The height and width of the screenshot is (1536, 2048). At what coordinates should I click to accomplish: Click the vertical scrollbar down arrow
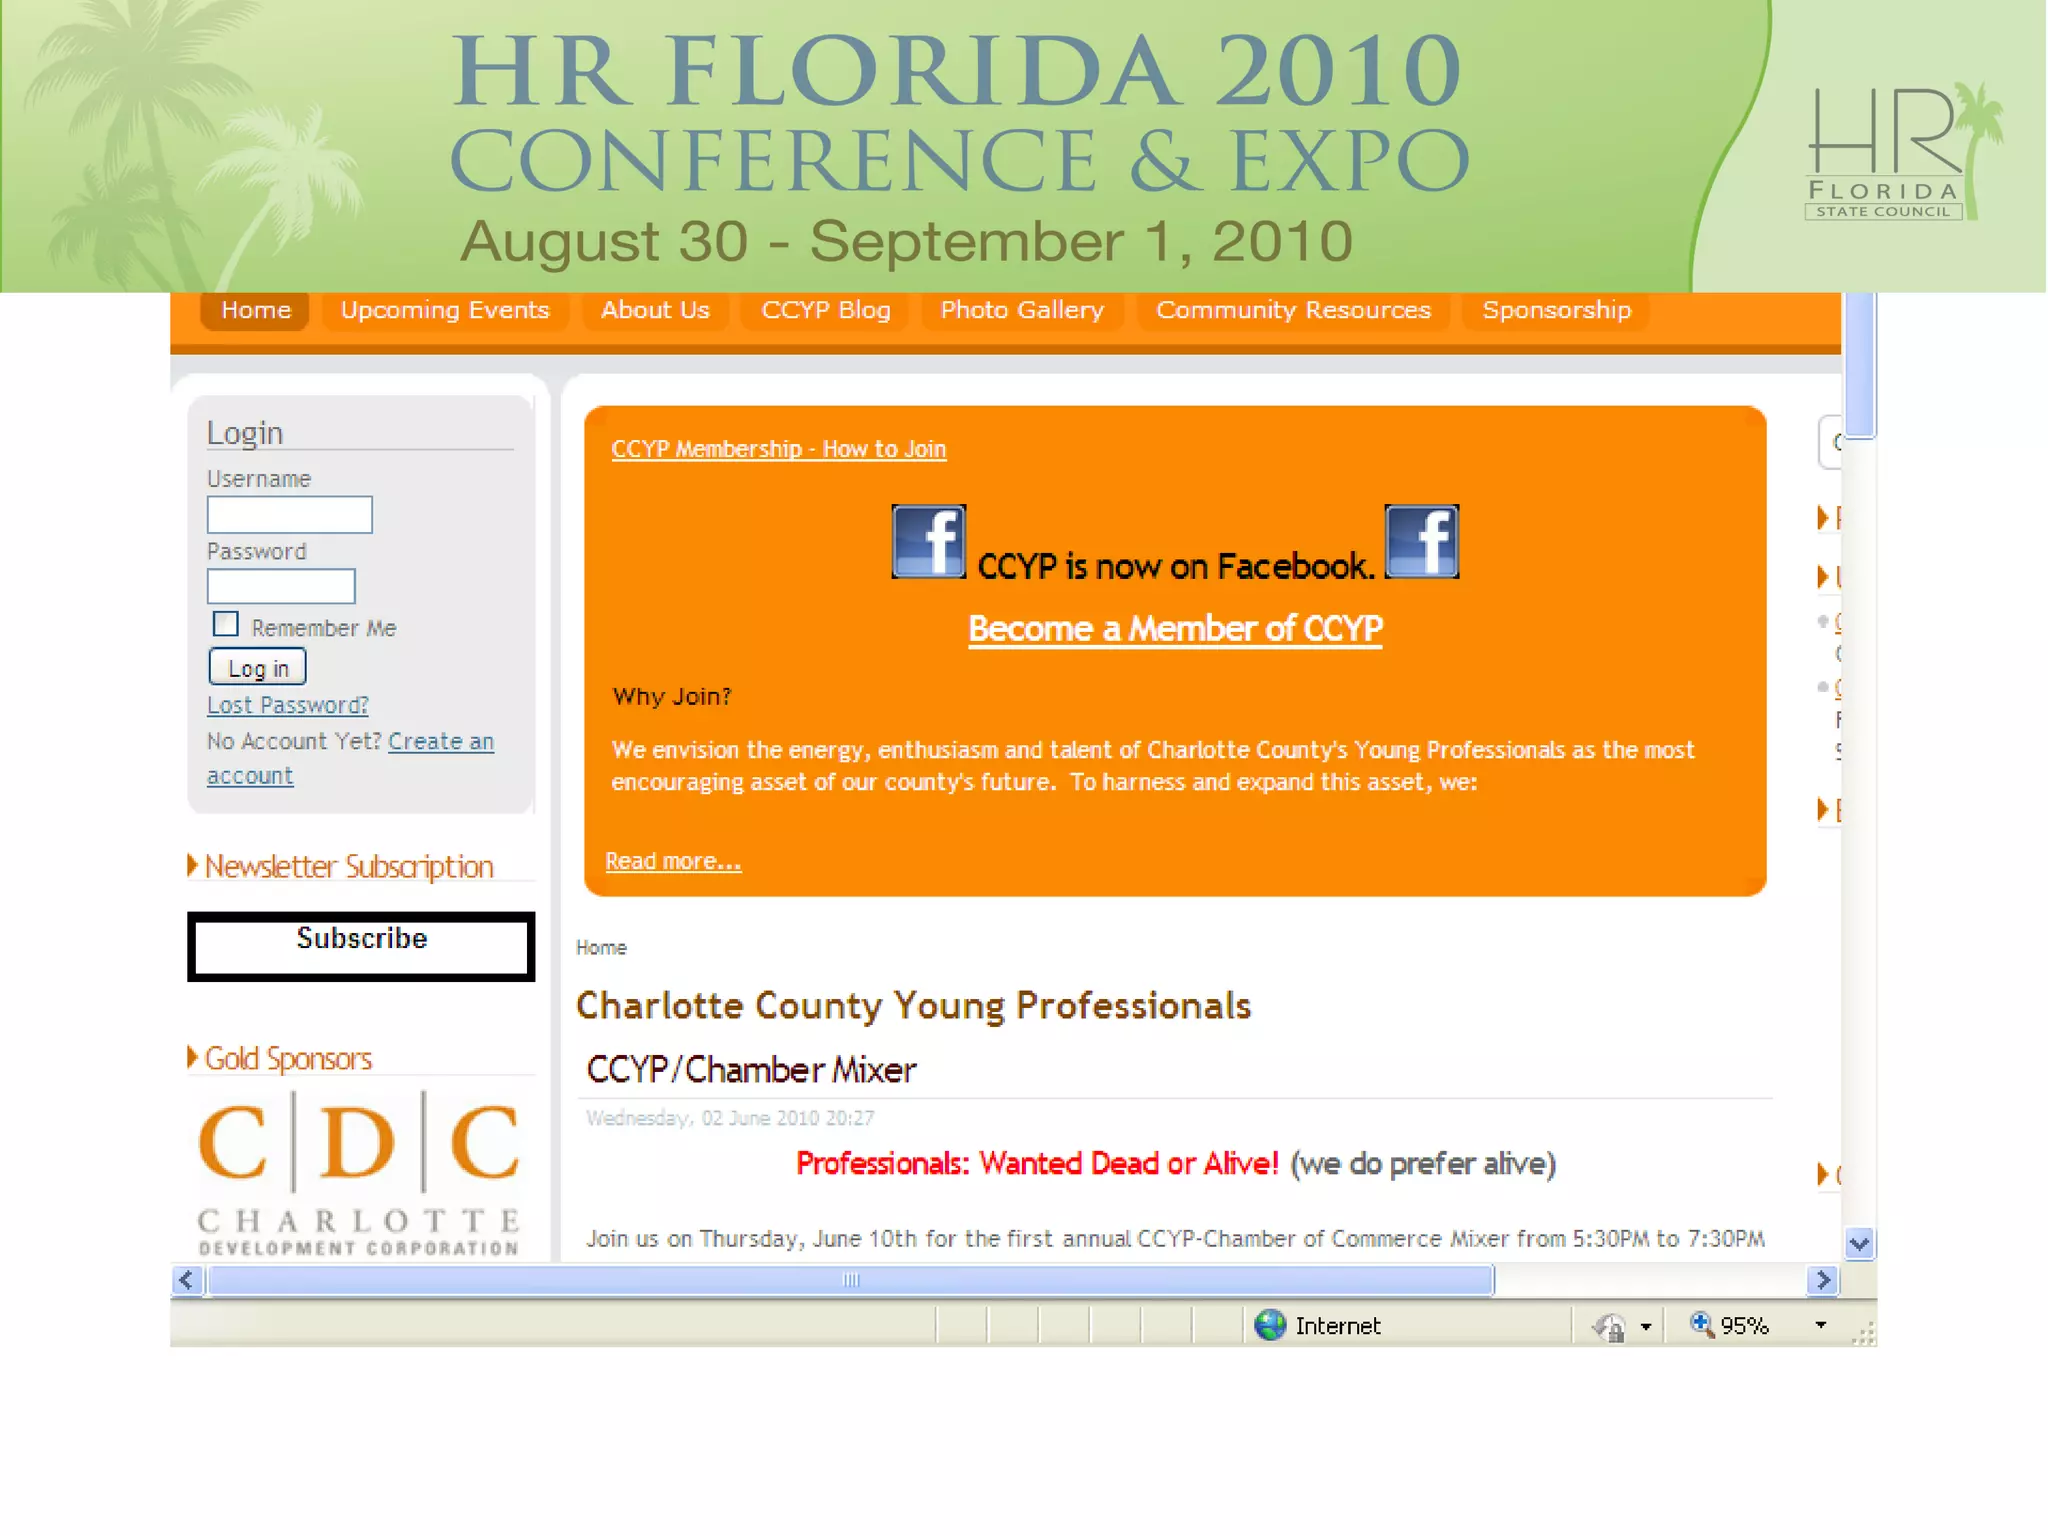coord(1859,1244)
